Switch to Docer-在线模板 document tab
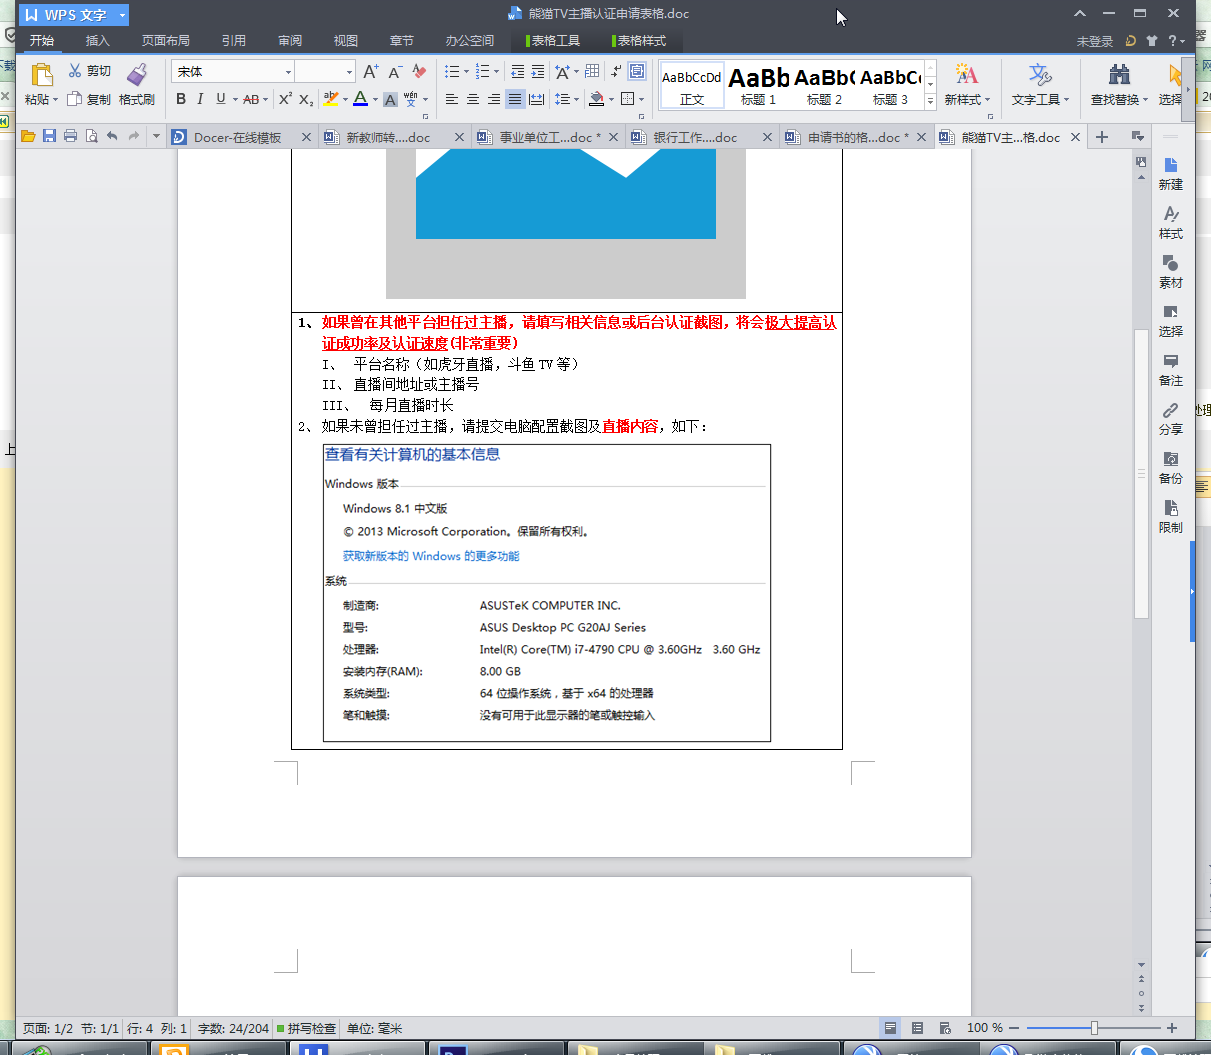 238,137
